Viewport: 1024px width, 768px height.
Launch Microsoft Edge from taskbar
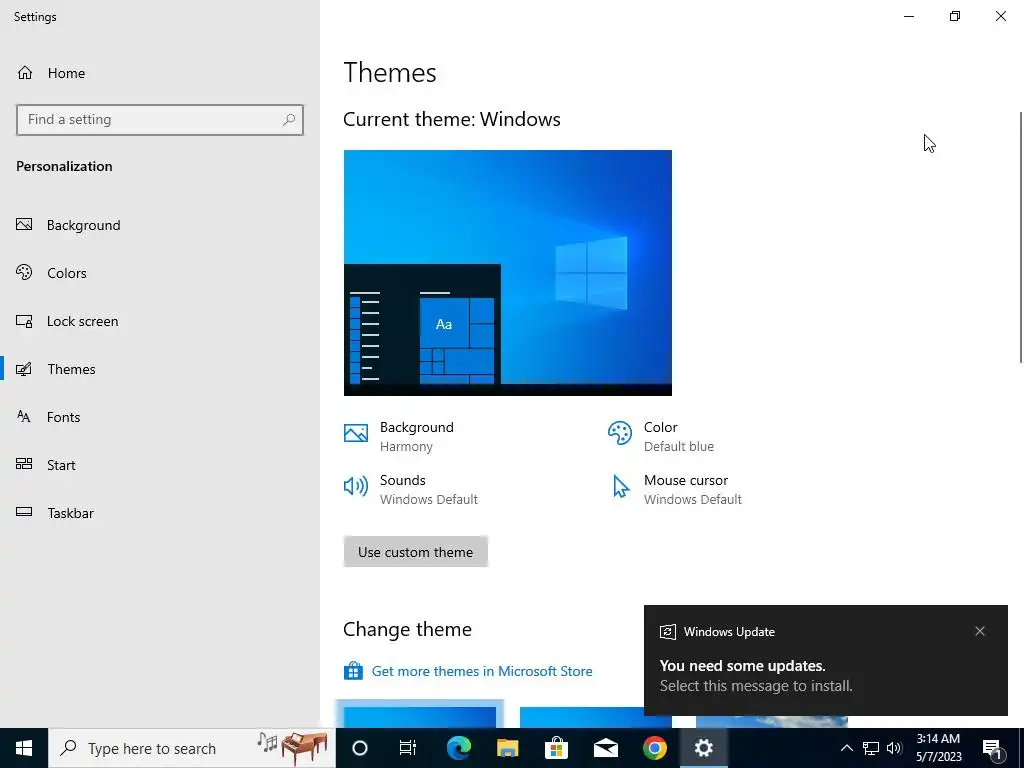click(459, 748)
